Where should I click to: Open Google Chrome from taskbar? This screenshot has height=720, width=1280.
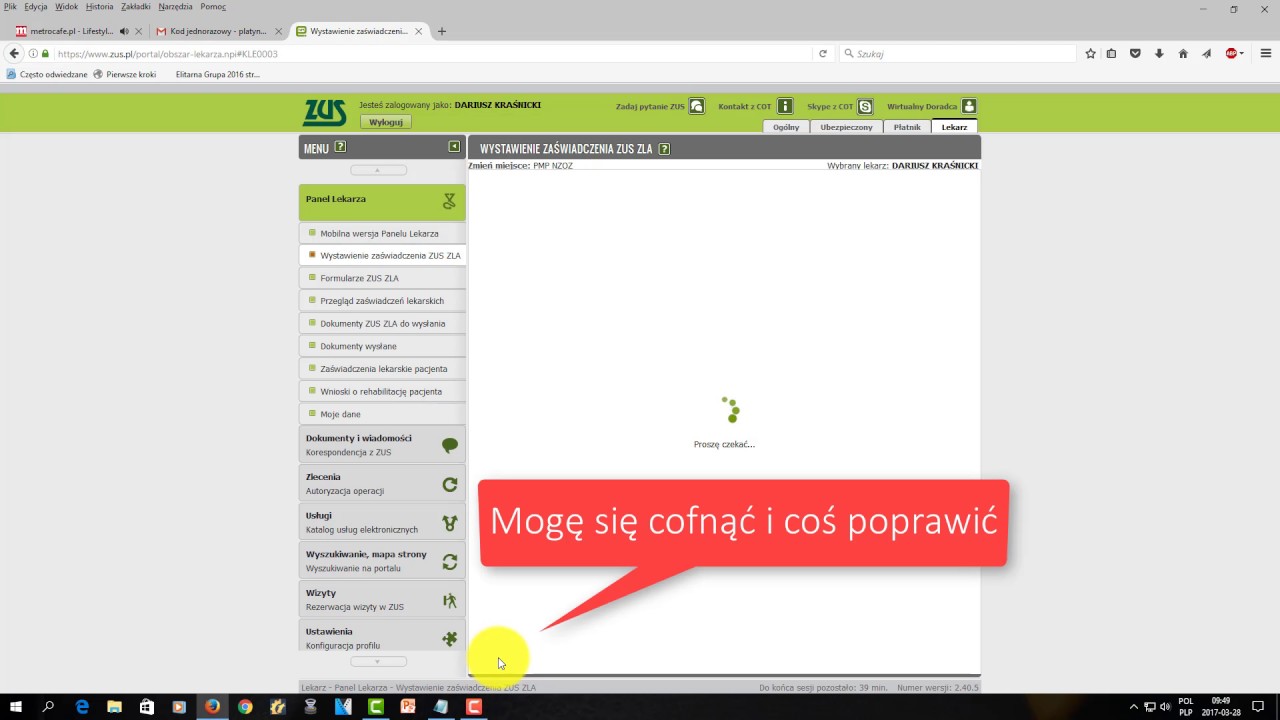(245, 706)
